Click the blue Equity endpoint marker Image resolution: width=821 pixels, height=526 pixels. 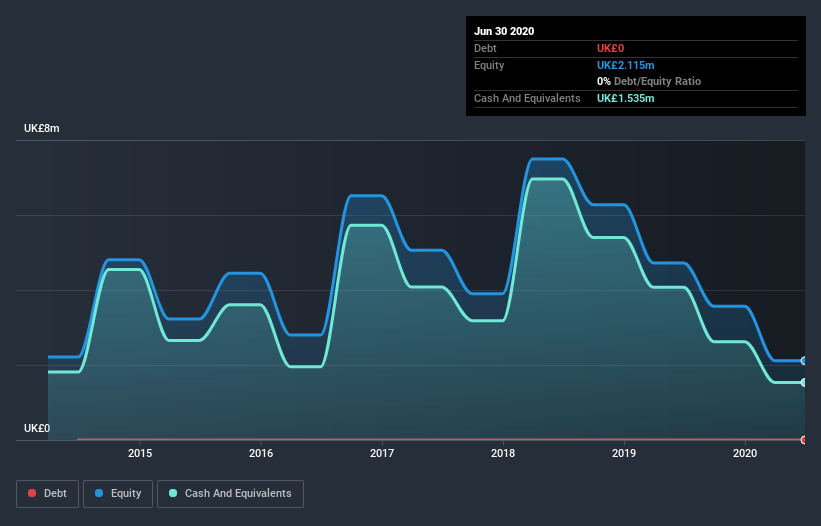(x=804, y=361)
